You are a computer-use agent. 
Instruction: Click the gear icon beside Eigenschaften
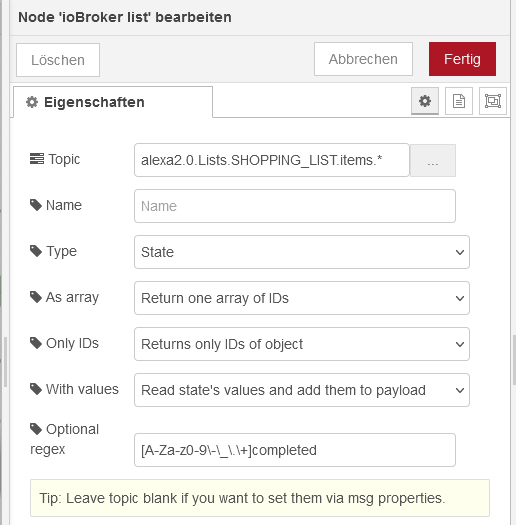pyautogui.click(x=32, y=102)
